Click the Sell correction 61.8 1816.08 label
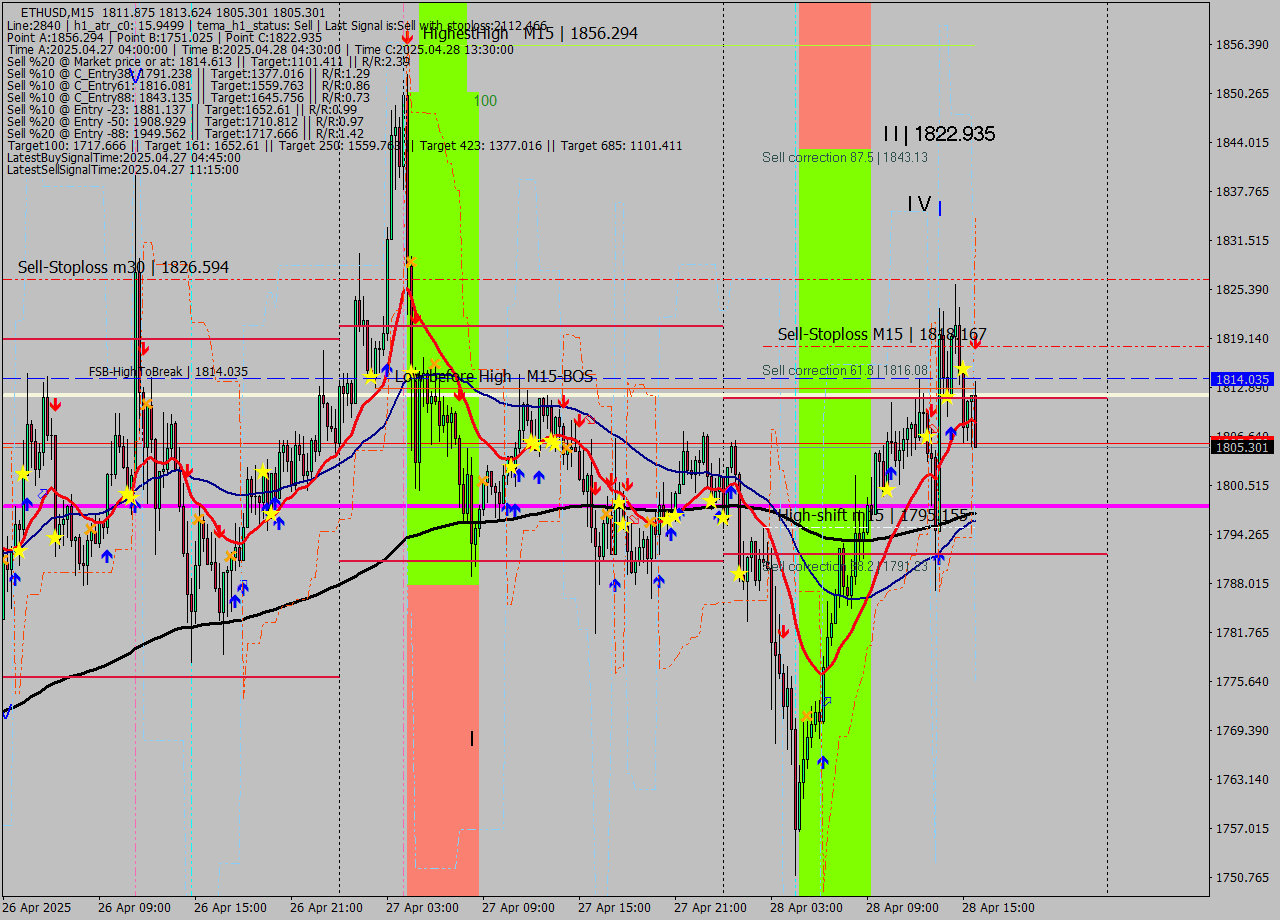 845,370
